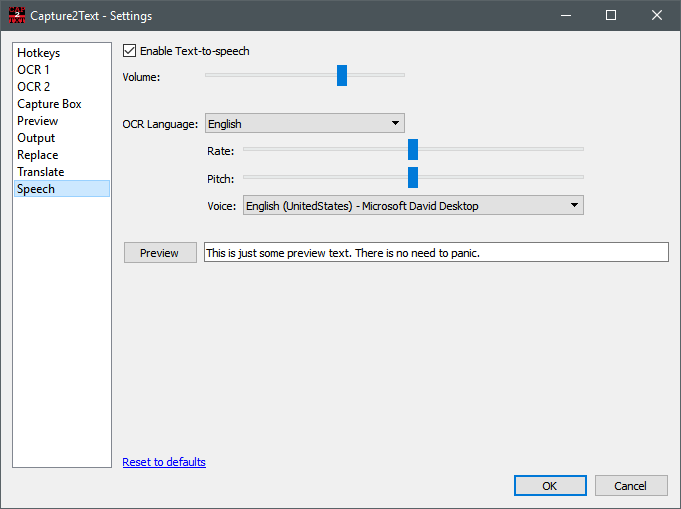Show the Replace settings page
Screen dimensions: 681x509
point(37,155)
